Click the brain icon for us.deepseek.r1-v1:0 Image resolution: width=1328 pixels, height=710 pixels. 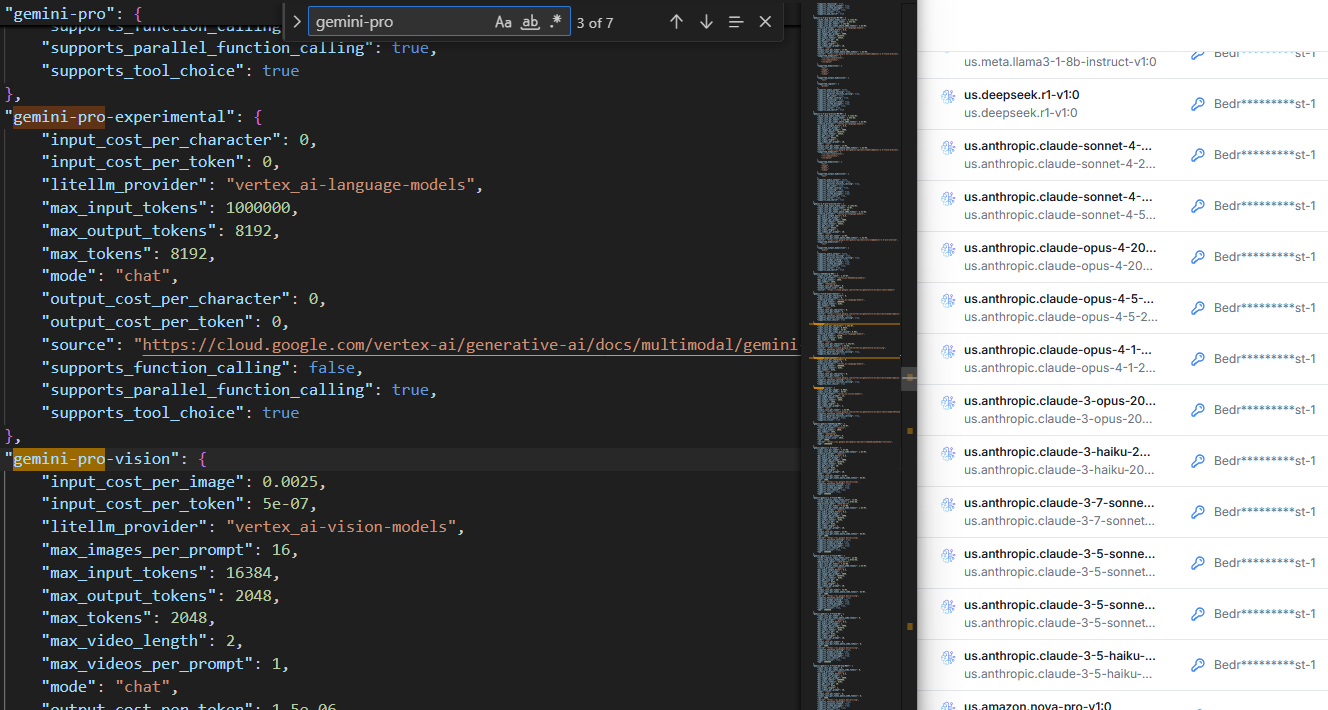[949, 96]
